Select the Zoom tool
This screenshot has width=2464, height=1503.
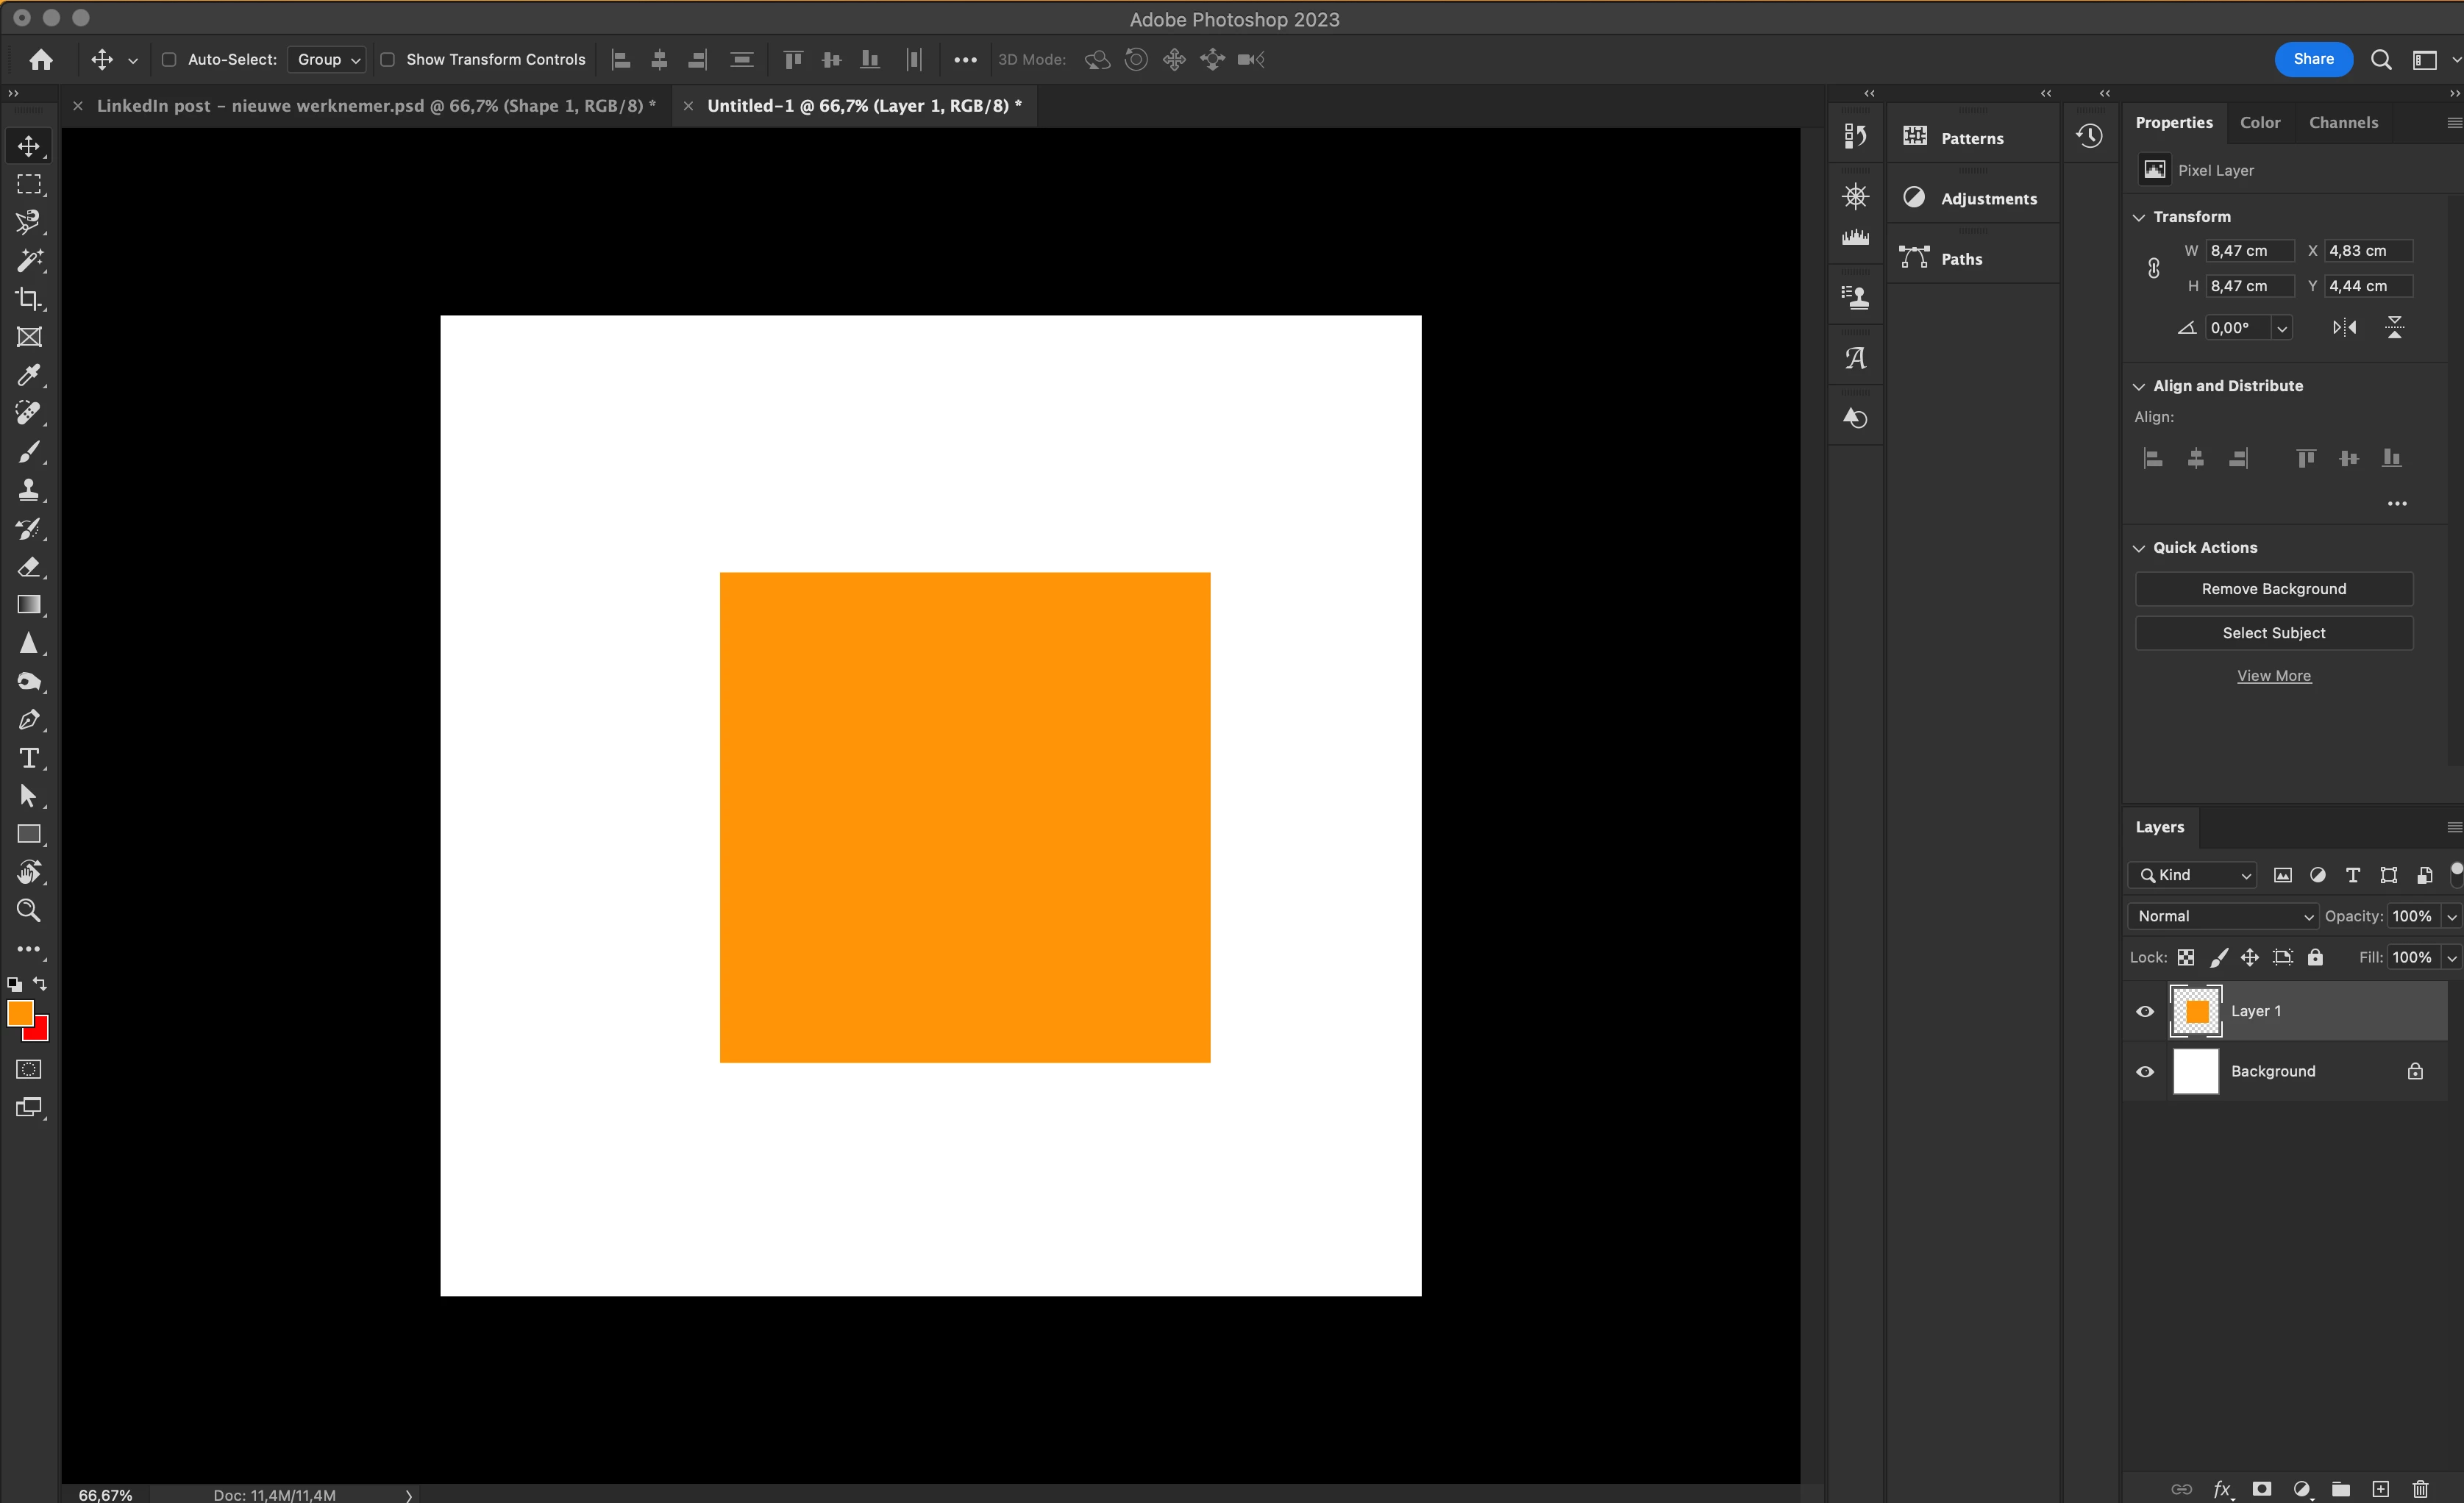(29, 910)
